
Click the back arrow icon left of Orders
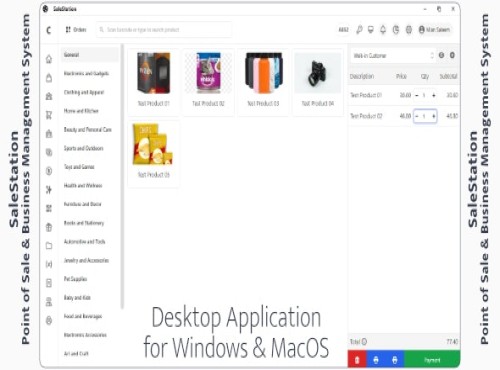pyautogui.click(x=49, y=30)
